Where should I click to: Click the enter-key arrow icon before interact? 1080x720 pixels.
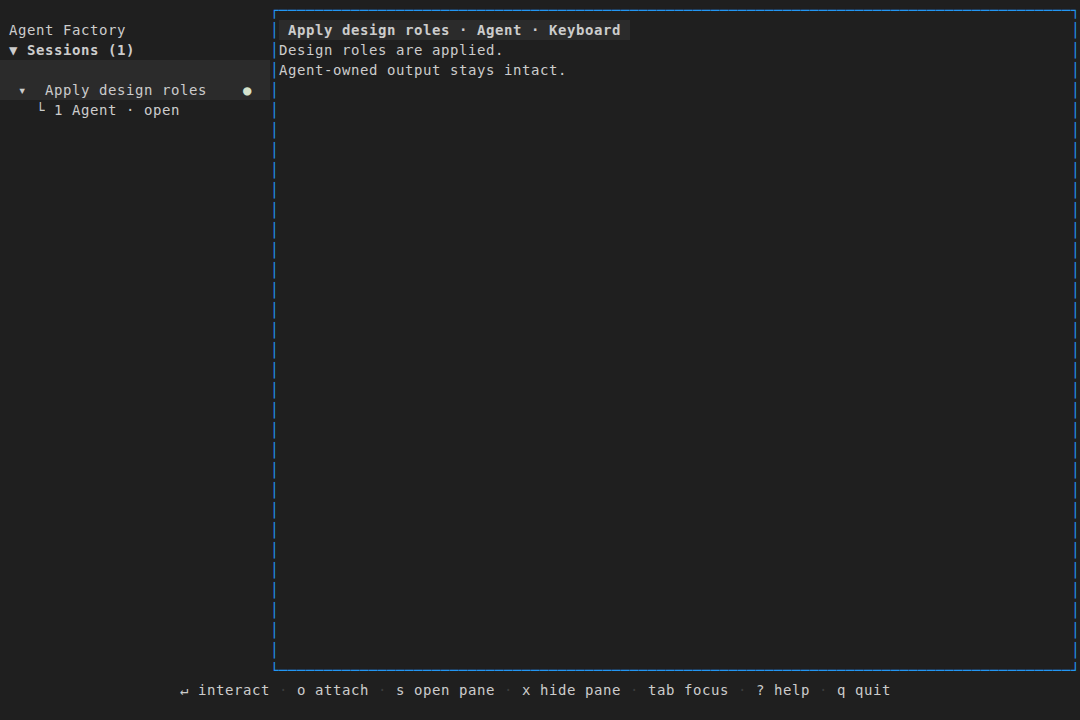184,691
